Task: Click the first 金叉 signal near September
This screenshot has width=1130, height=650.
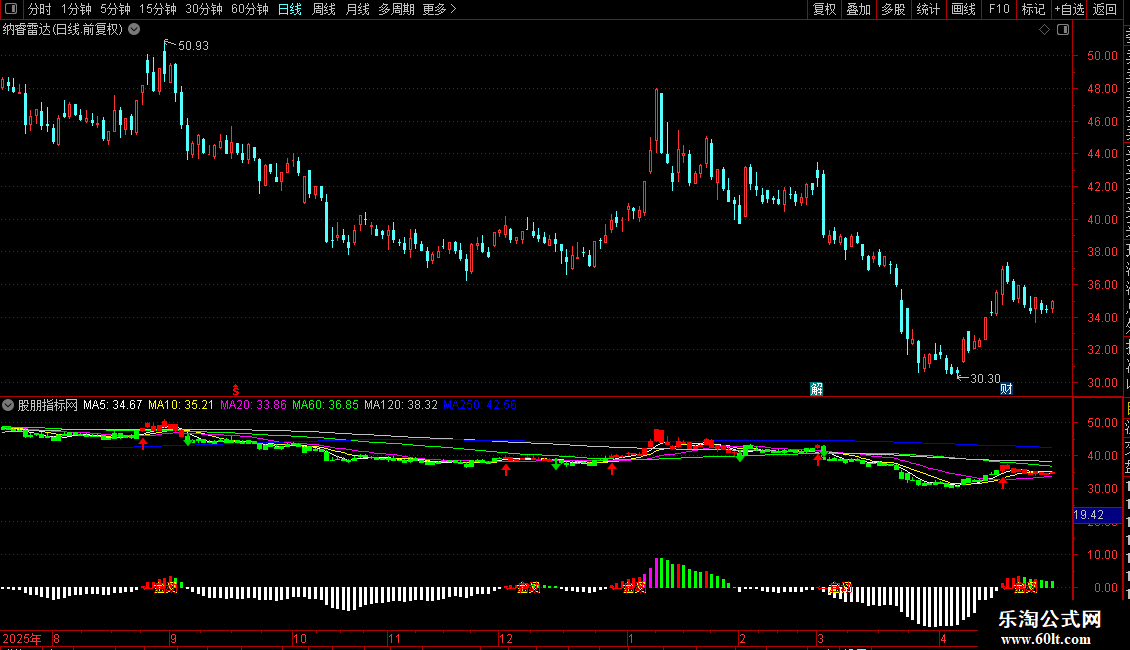Action: click(x=165, y=588)
